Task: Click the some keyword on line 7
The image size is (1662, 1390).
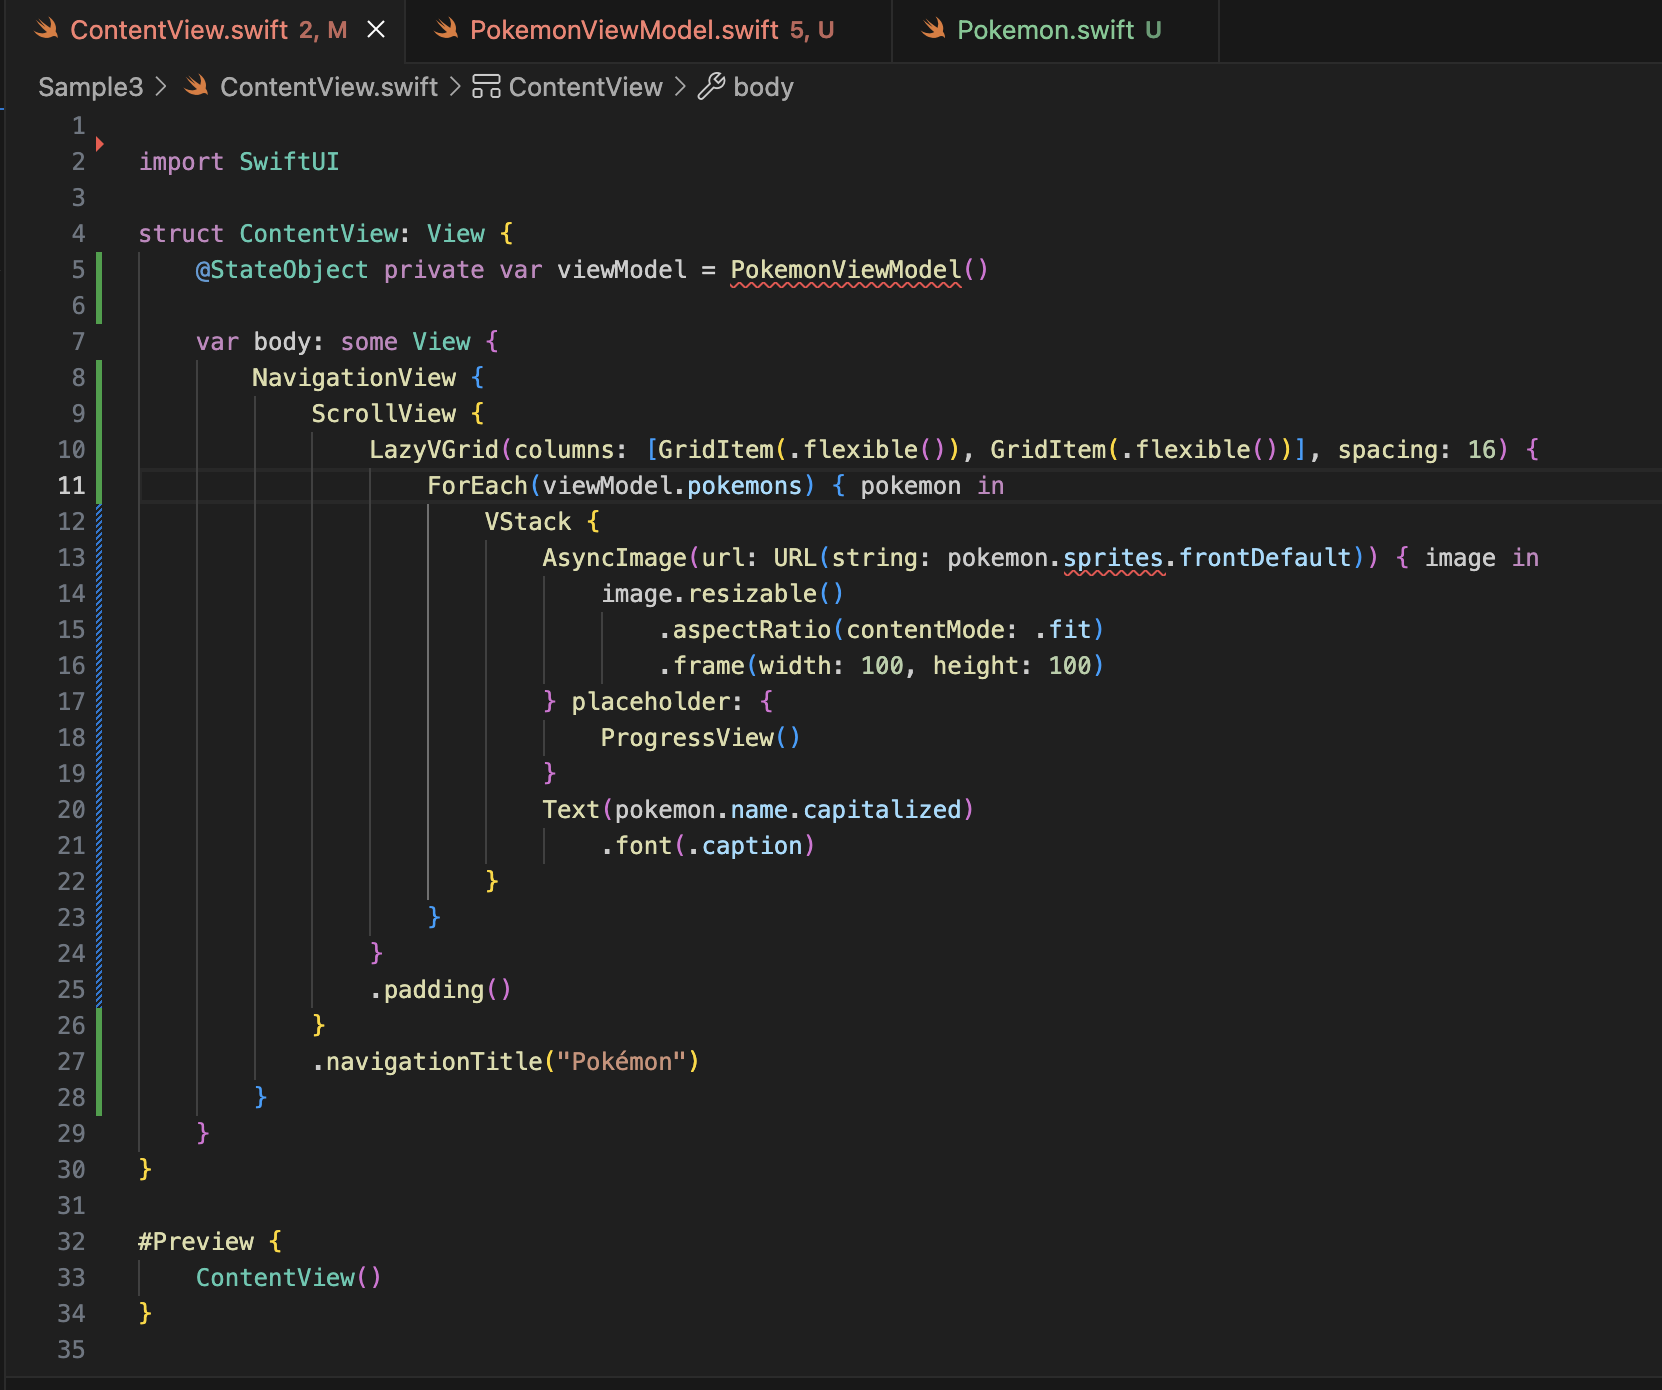Action: click(369, 342)
